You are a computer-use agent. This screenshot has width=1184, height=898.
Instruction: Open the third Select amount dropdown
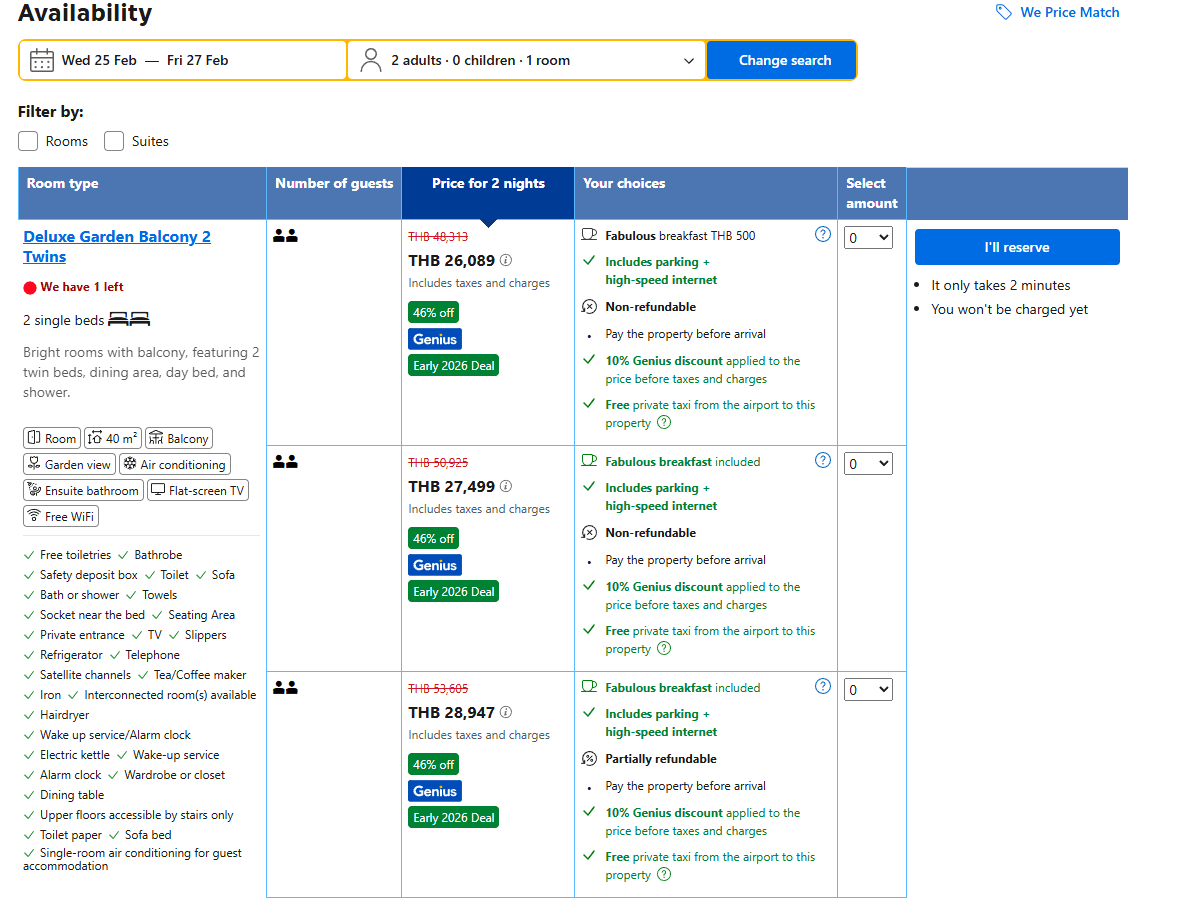tap(867, 689)
